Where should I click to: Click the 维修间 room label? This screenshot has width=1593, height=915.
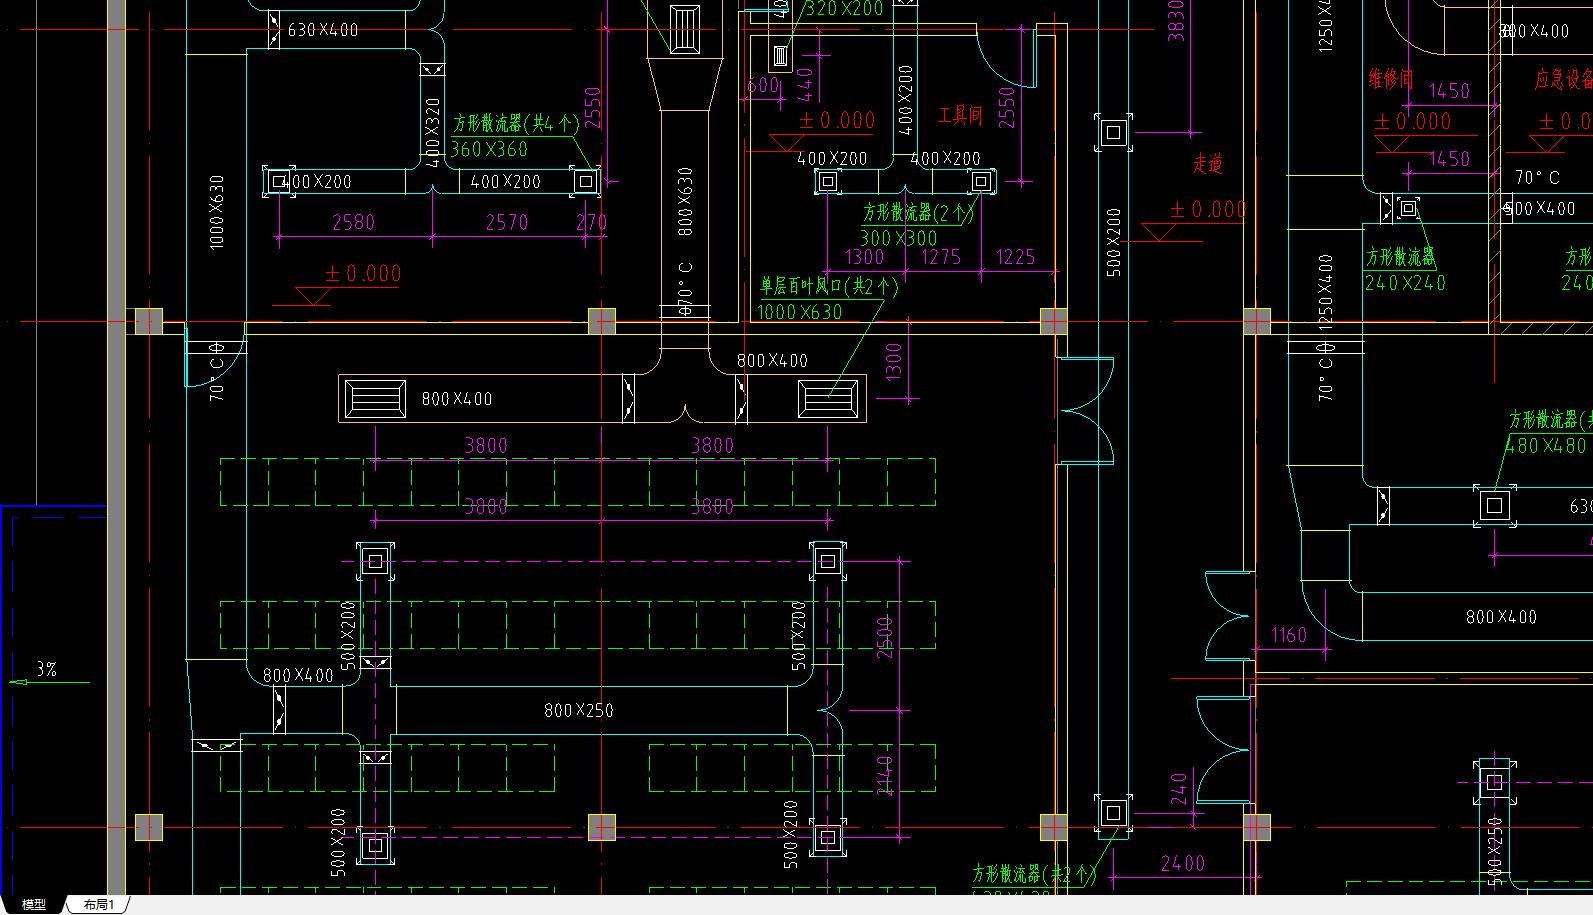point(1391,79)
